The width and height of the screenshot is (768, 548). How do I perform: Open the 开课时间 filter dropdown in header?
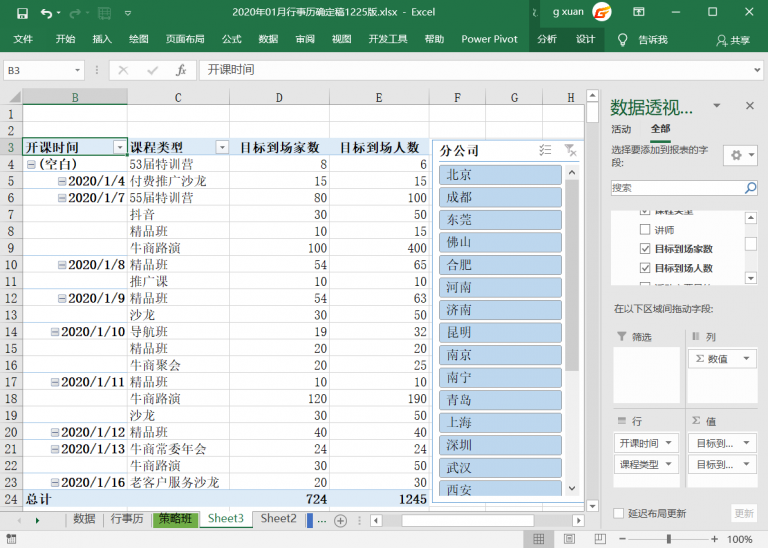(x=120, y=147)
